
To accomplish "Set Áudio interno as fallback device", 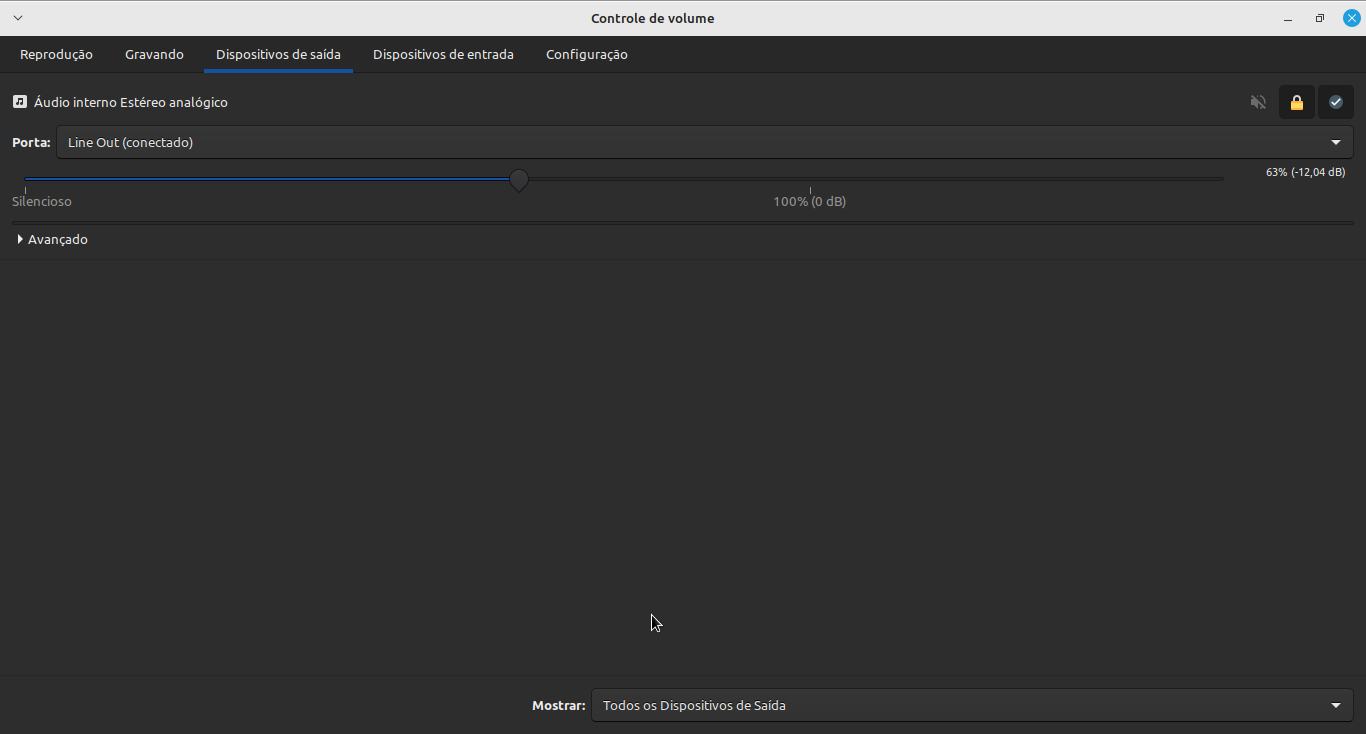I will pyautogui.click(x=1335, y=102).
